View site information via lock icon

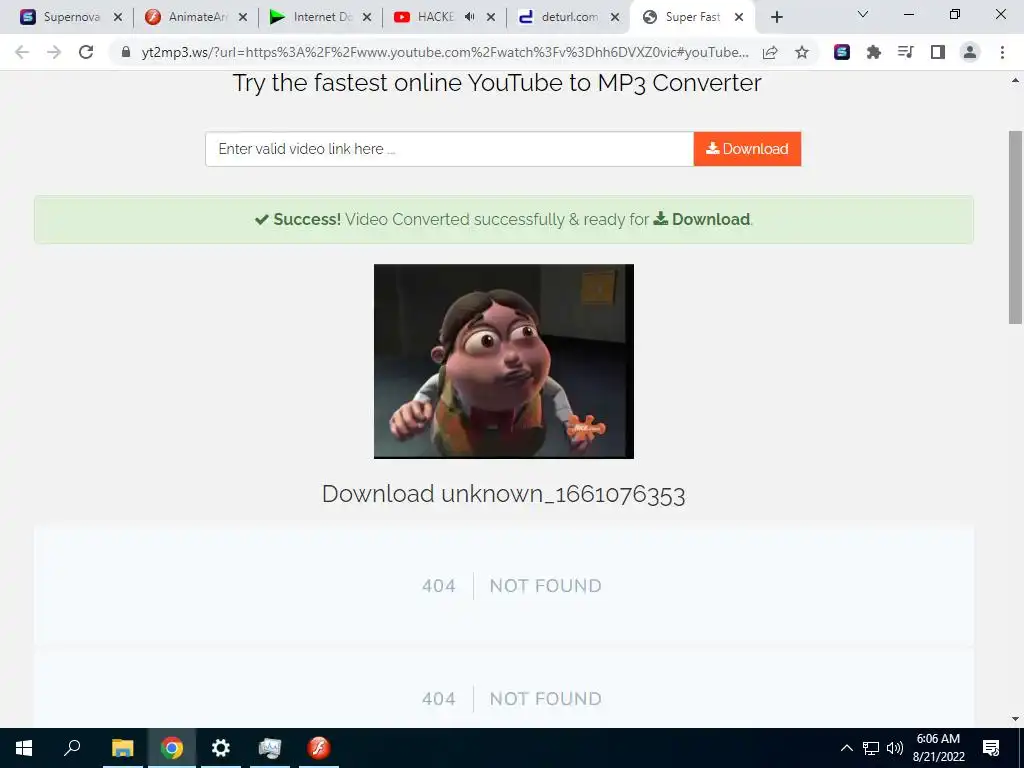126,52
